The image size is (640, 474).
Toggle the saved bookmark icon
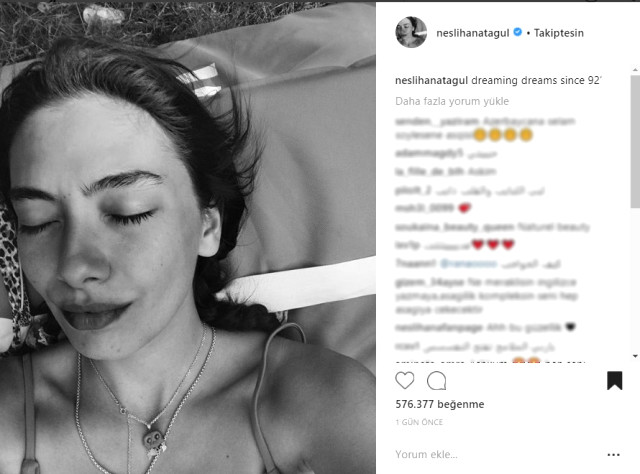coord(614,381)
